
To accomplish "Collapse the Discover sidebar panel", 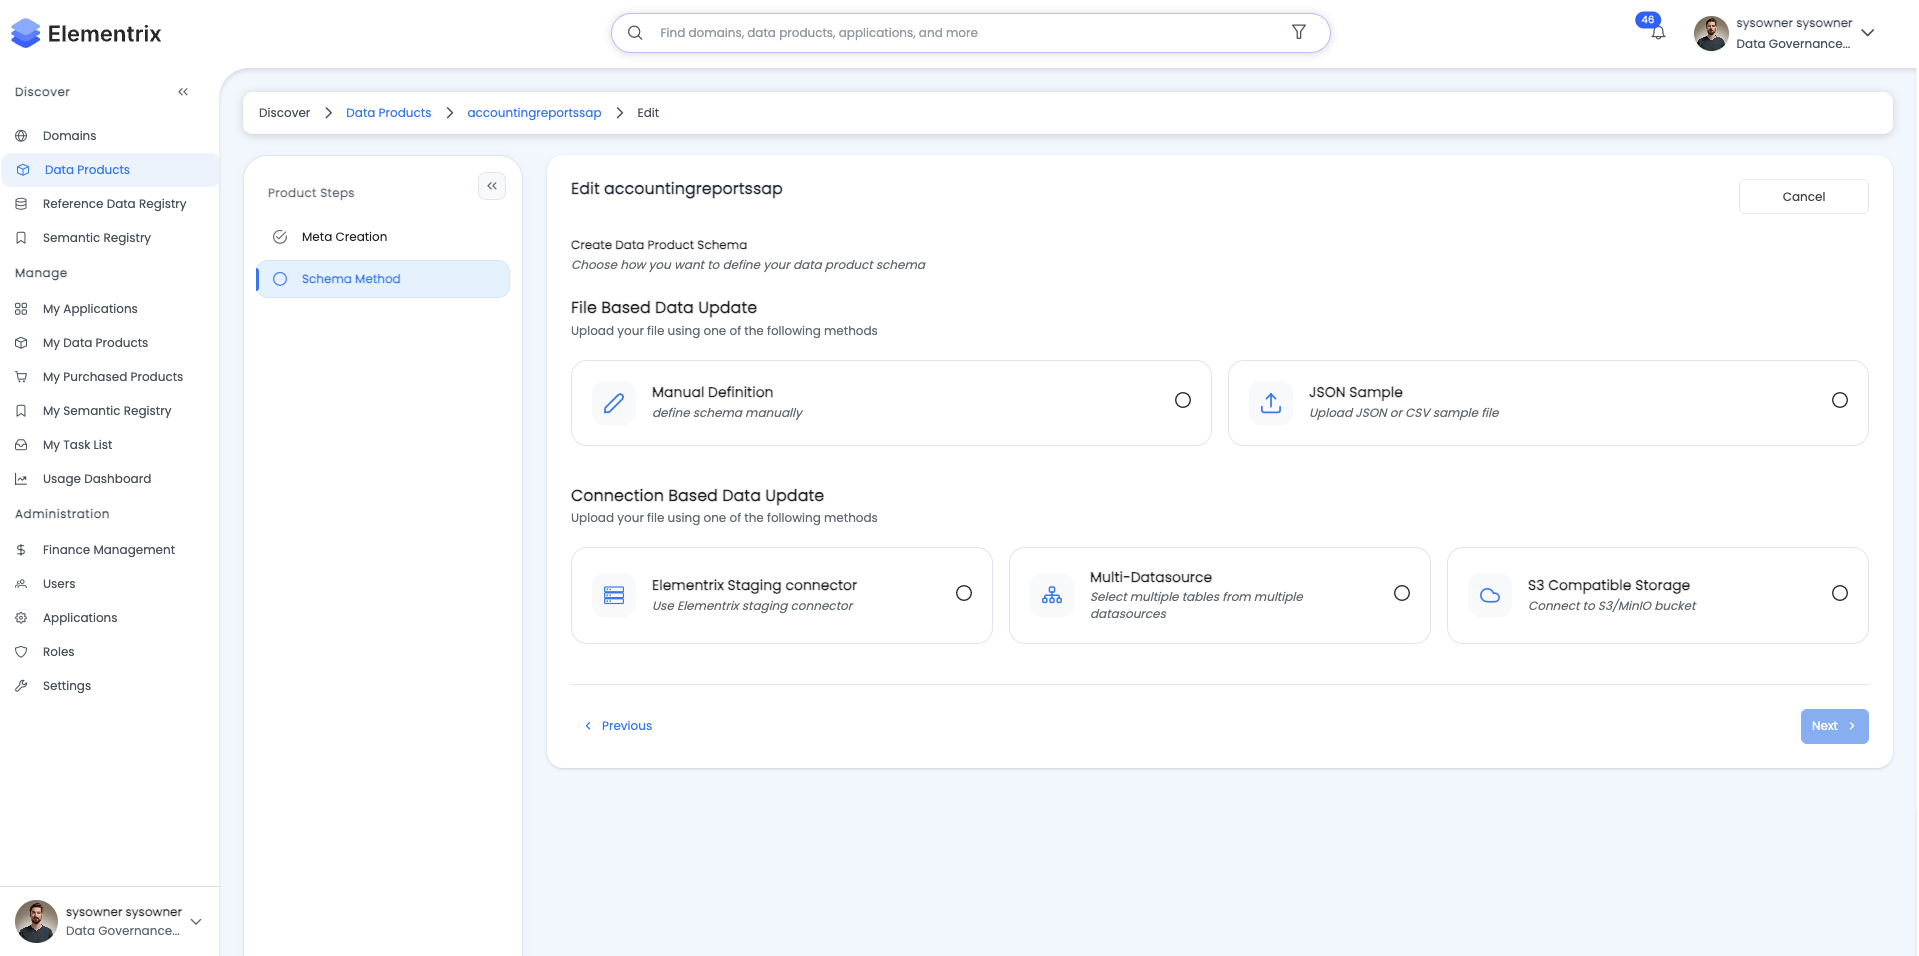I will coord(184,91).
